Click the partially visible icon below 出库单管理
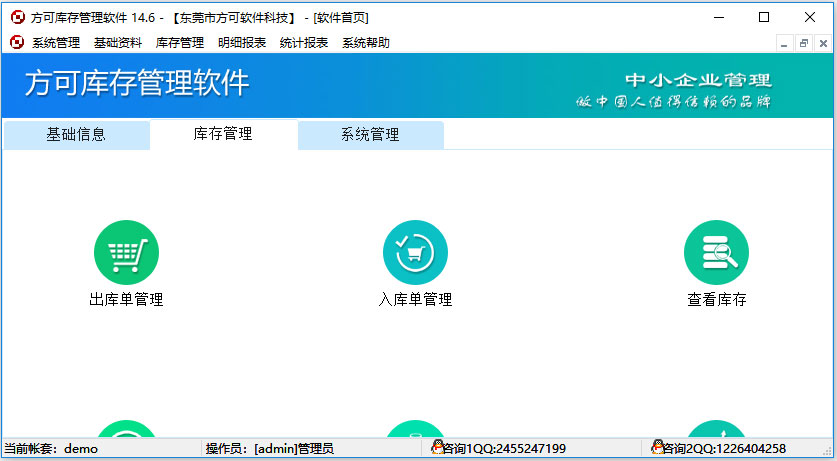The height and width of the screenshot is (461, 837). [126, 431]
